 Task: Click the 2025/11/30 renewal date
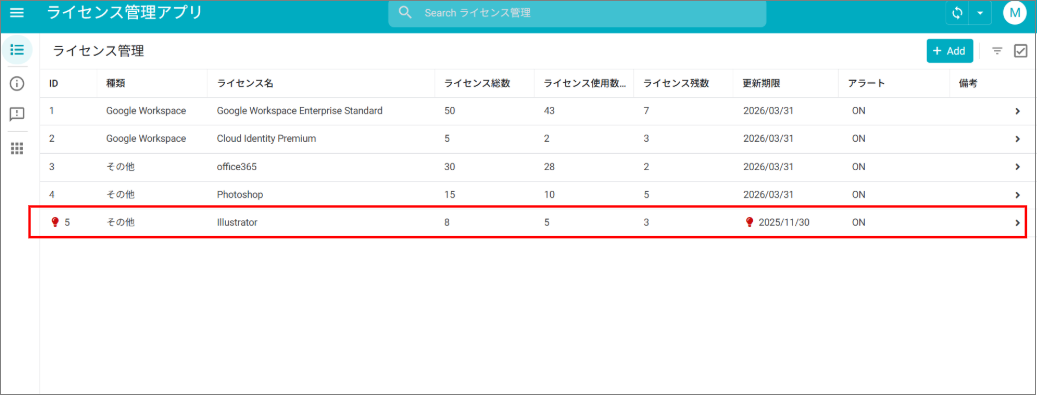[x=784, y=223]
